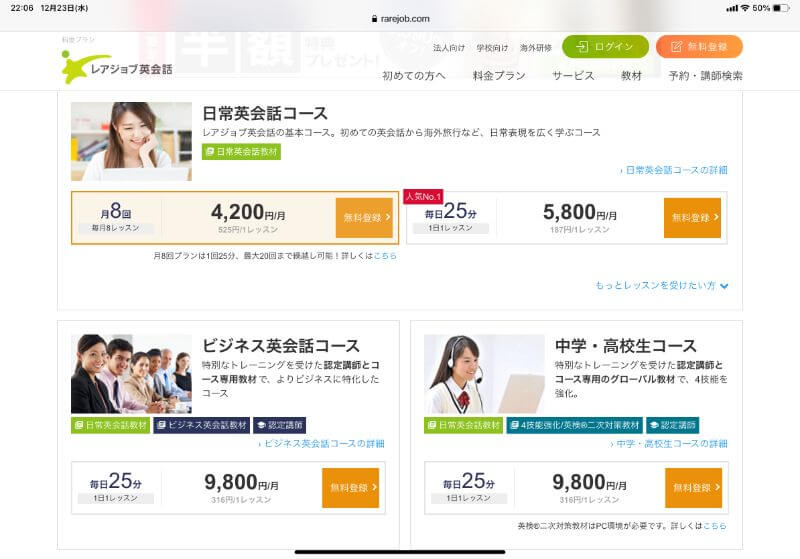Open こちら link about 英検二次対策教材 PC環境
Image resolution: width=800 pixels, height=559 pixels.
pos(714,526)
